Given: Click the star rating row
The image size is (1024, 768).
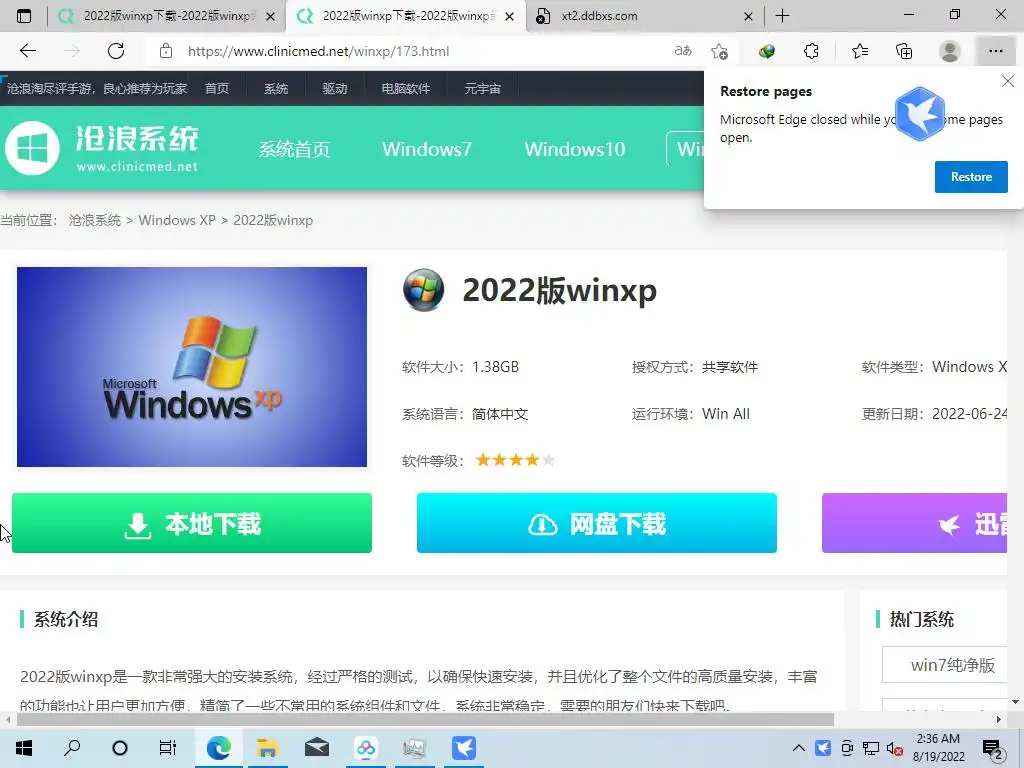Looking at the screenshot, I should click(515, 460).
